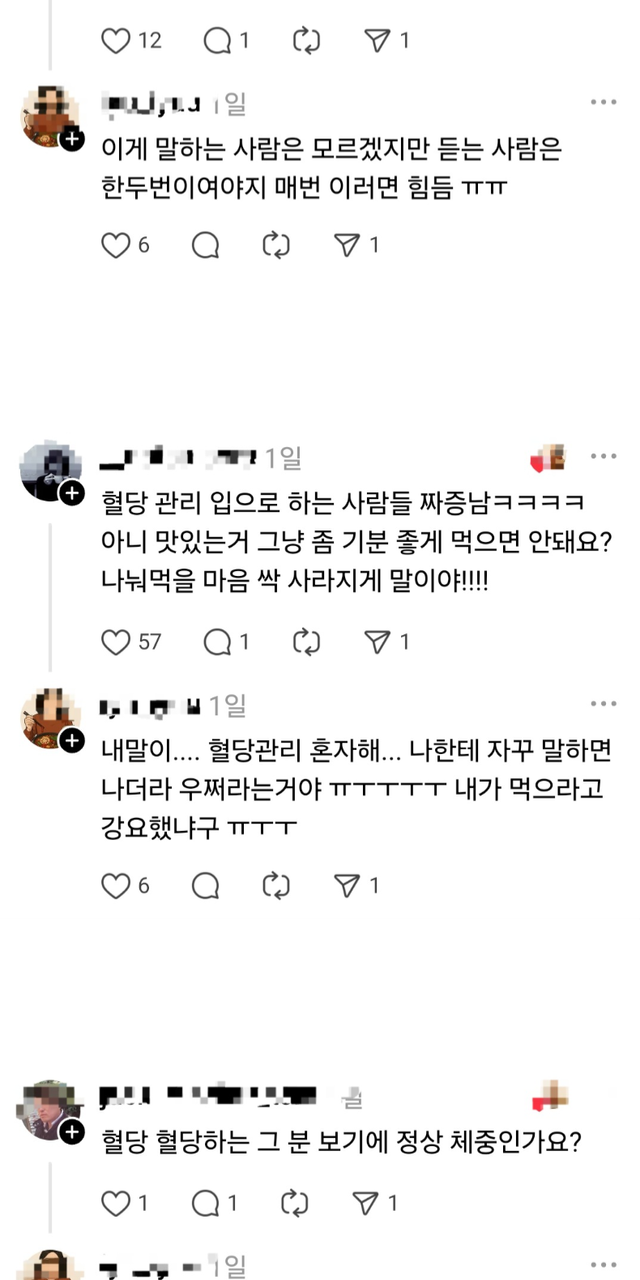Like the "혈당 혈당하는 그 분" comment
640x1280 pixels.
click(117, 1203)
